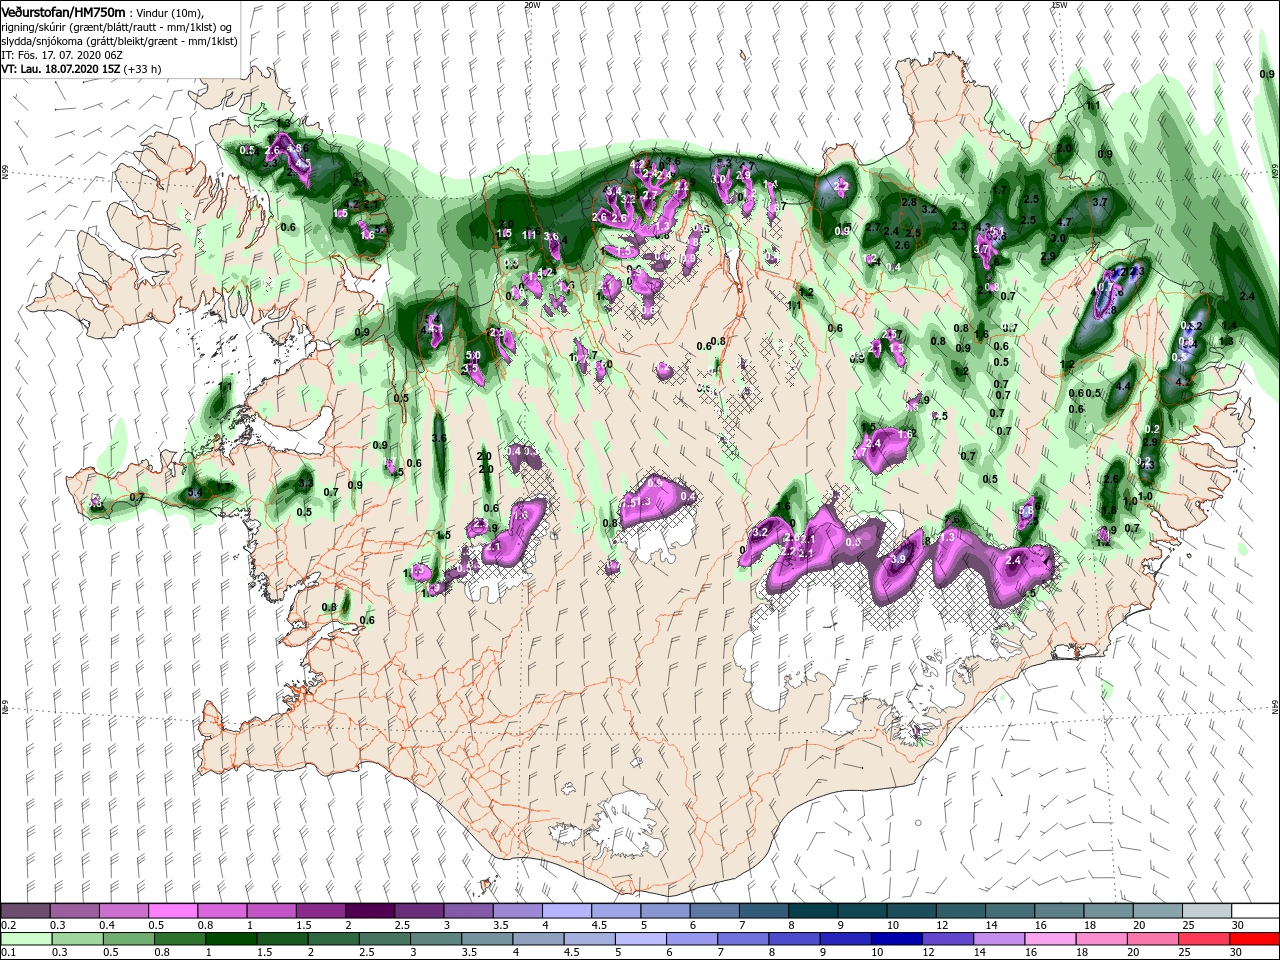The image size is (1280, 960).
Task: Click the 5.4 precipitation value on the map
Action: point(194,493)
